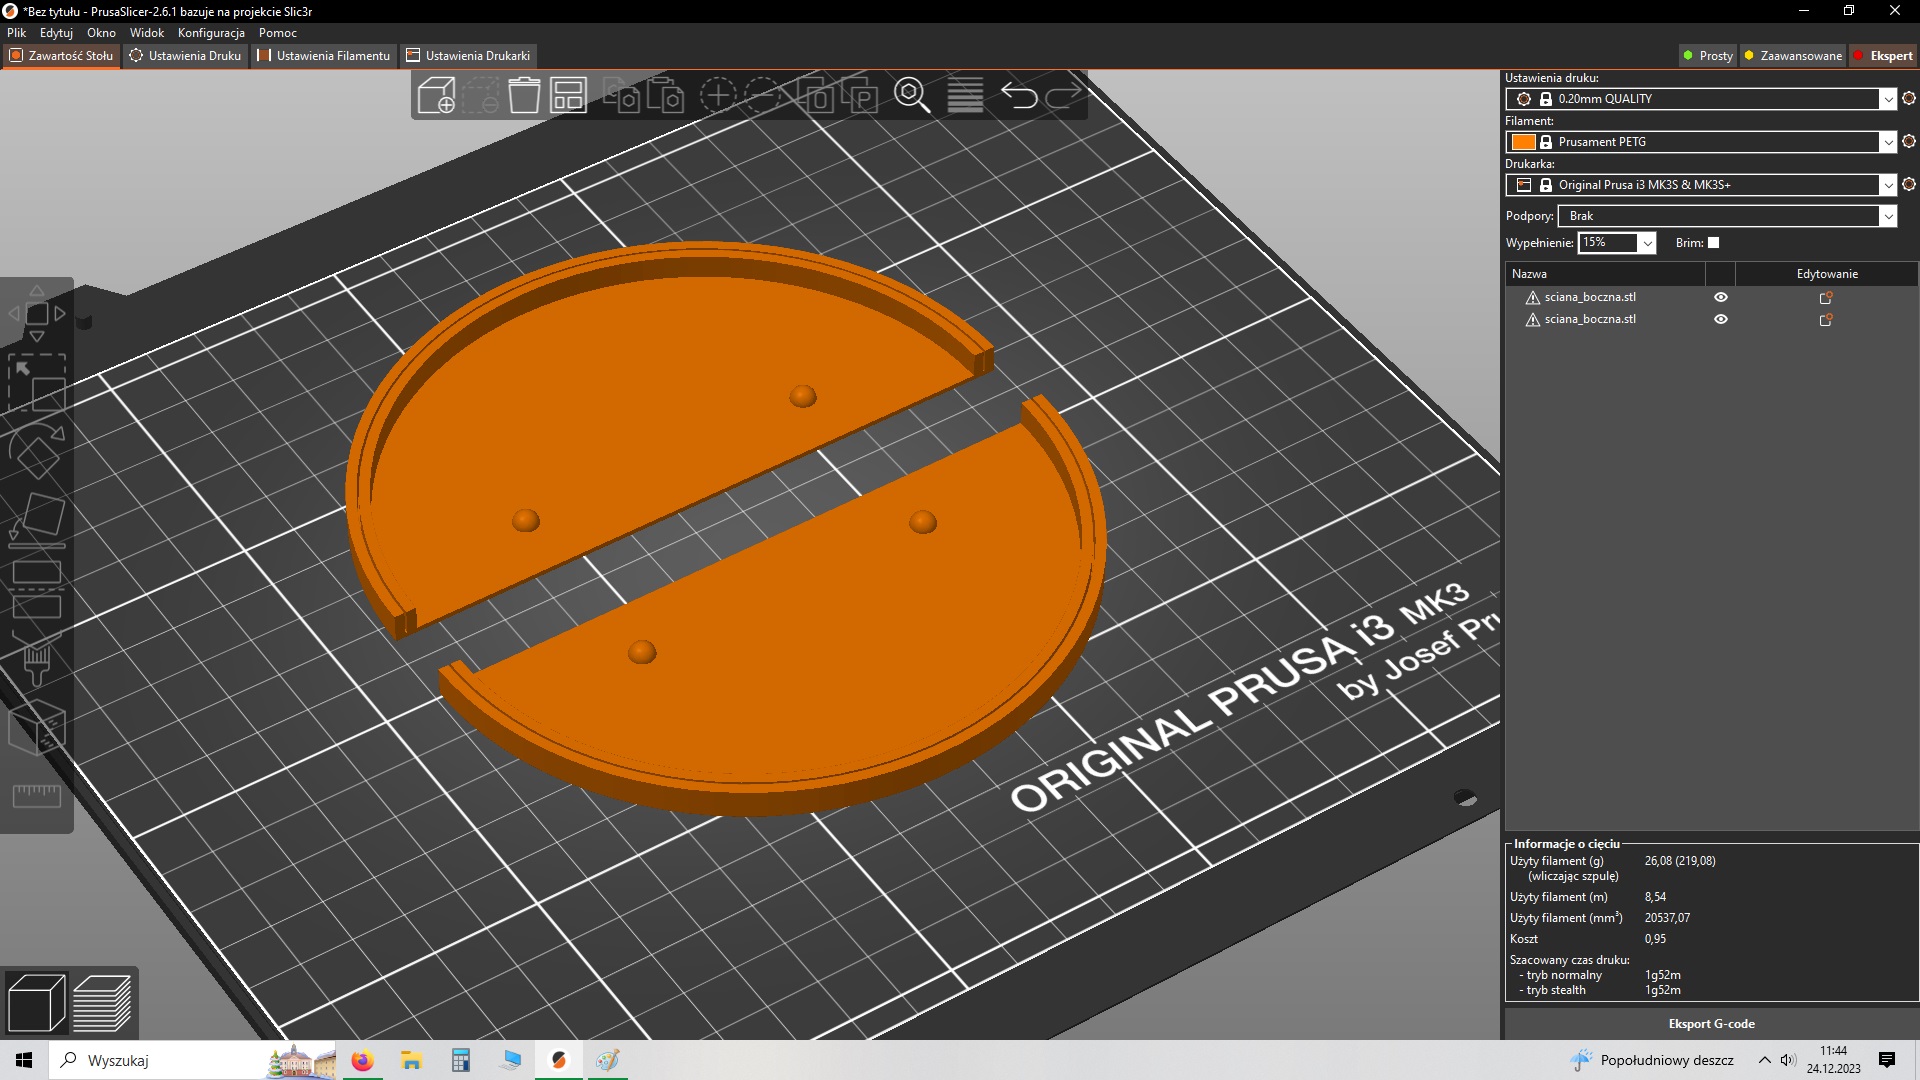Image resolution: width=1920 pixels, height=1080 pixels.
Task: Click the Arrange objects icon
Action: click(x=568, y=96)
